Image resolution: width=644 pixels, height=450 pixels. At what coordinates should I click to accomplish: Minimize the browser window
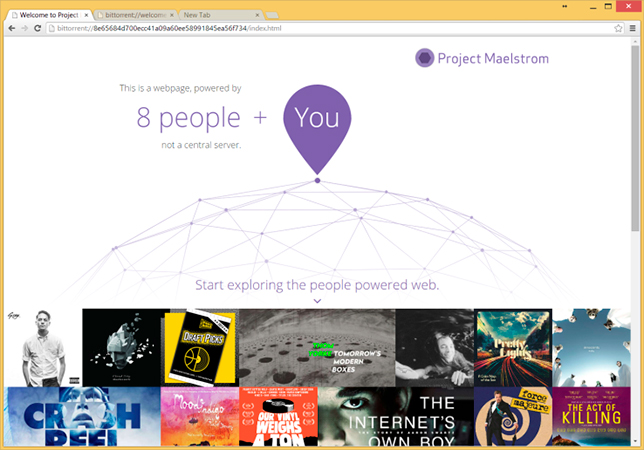point(593,7)
